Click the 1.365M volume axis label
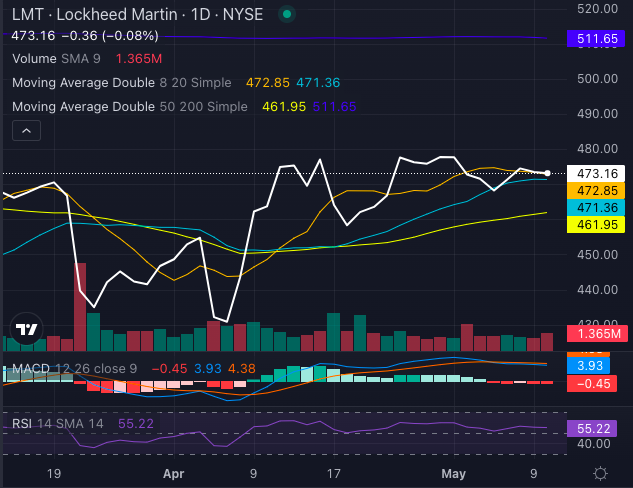 [x=597, y=334]
